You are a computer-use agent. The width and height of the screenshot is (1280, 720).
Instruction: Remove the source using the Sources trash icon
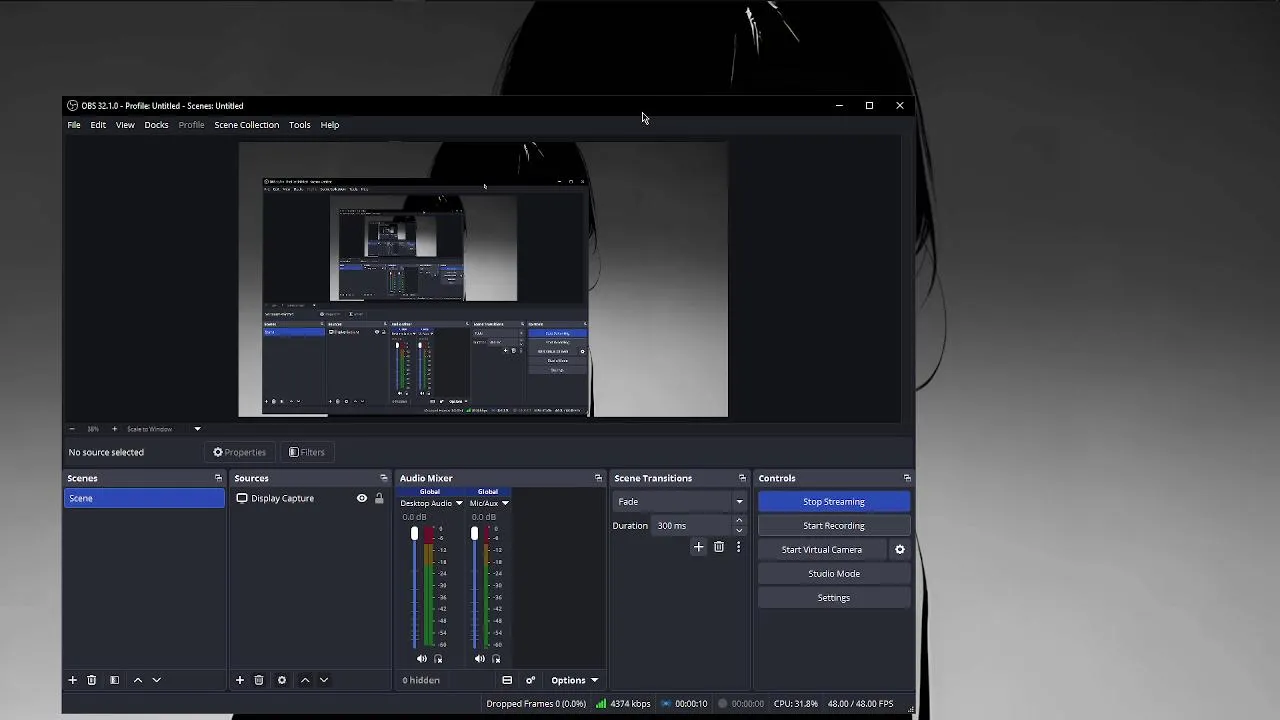pos(258,680)
